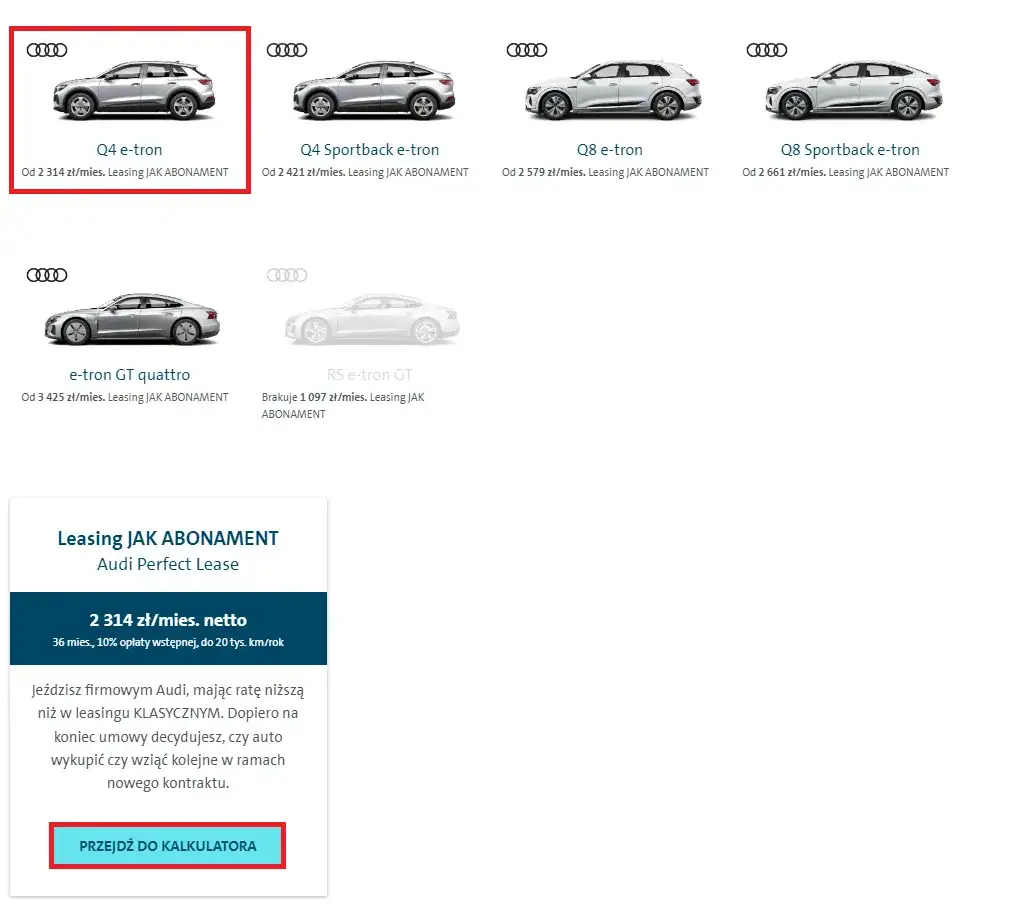Open the Q4 e-tron model name link
The width and height of the screenshot is (1014, 906).
(129, 150)
